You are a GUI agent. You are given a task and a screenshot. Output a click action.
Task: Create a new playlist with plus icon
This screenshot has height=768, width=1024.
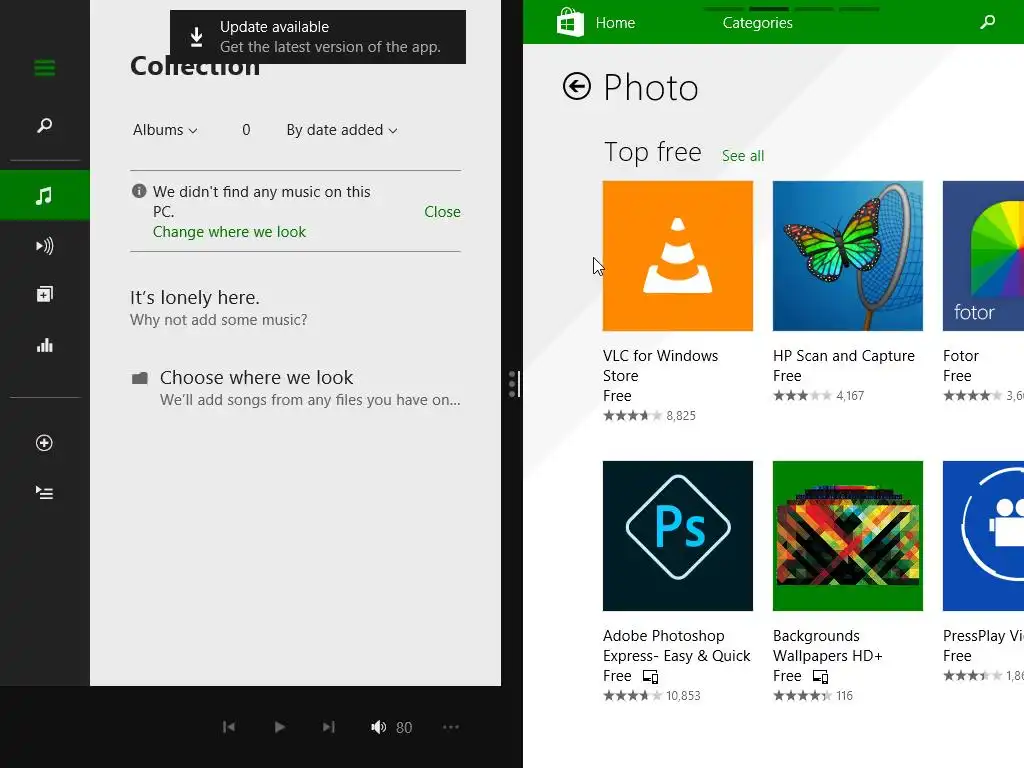[44, 443]
